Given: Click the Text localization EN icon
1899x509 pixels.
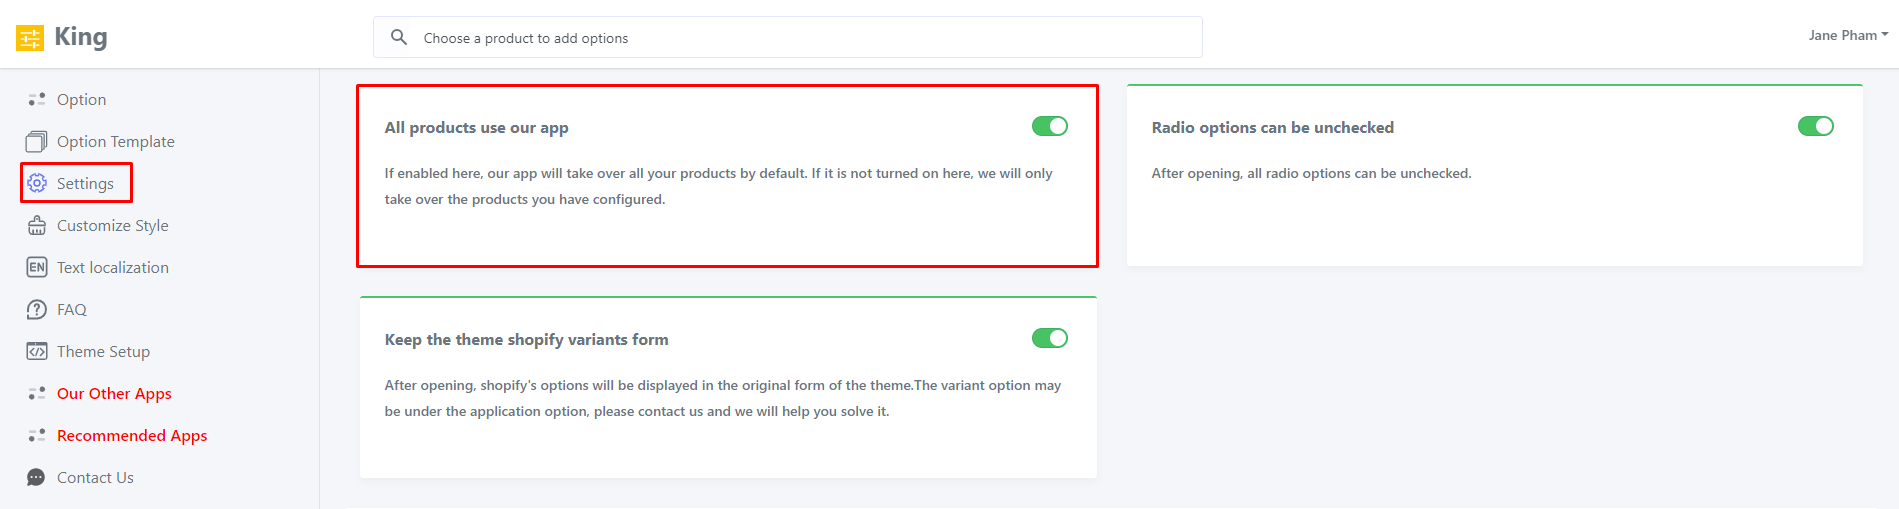Looking at the screenshot, I should tap(37, 267).
